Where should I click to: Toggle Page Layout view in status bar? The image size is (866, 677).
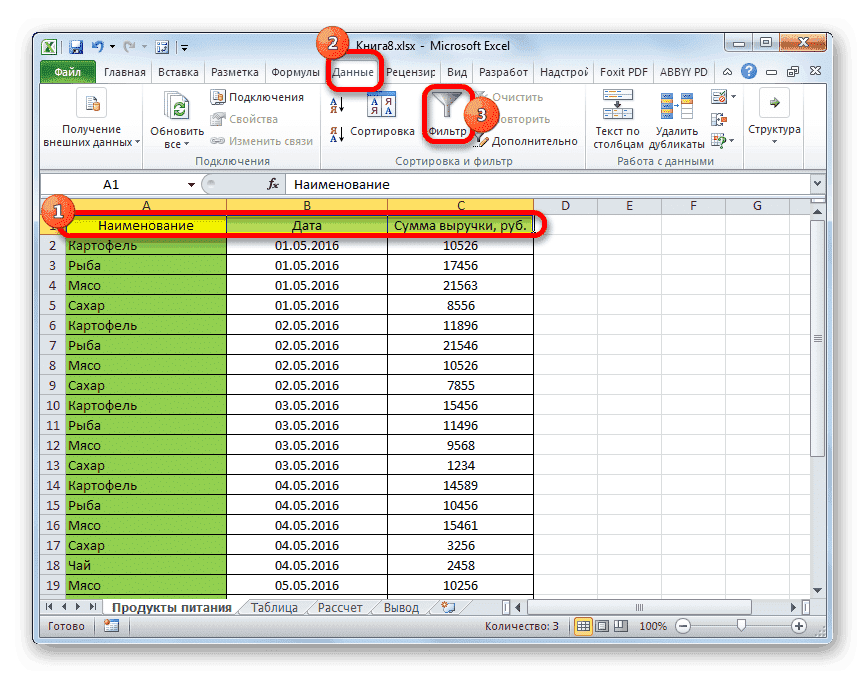pyautogui.click(x=602, y=626)
